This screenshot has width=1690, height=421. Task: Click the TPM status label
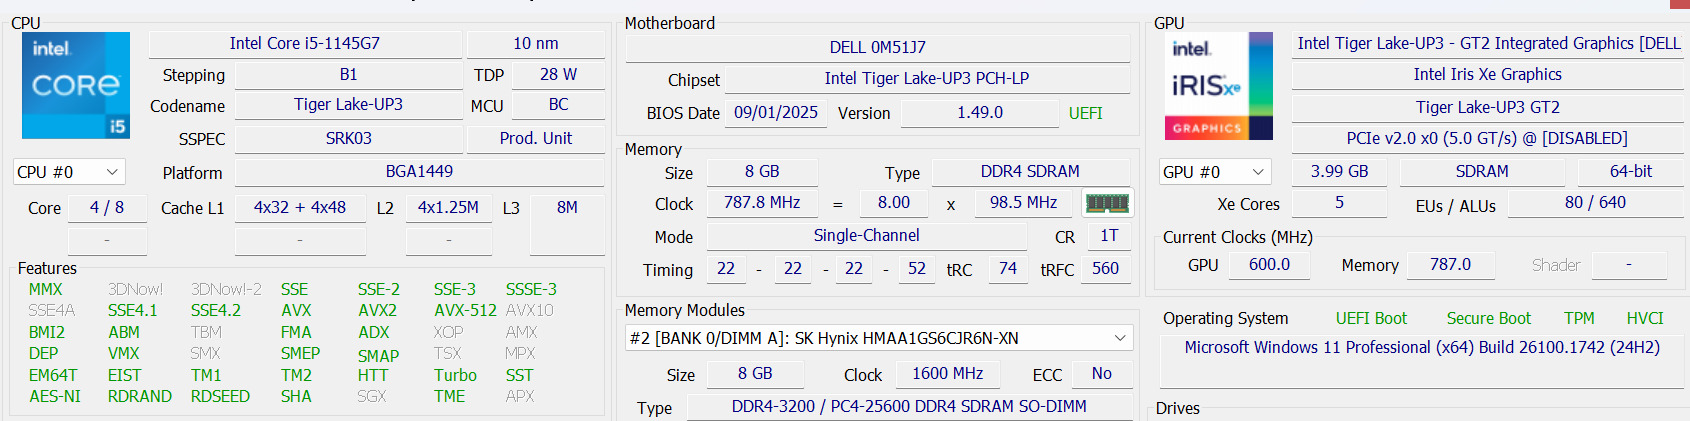pyautogui.click(x=1579, y=318)
